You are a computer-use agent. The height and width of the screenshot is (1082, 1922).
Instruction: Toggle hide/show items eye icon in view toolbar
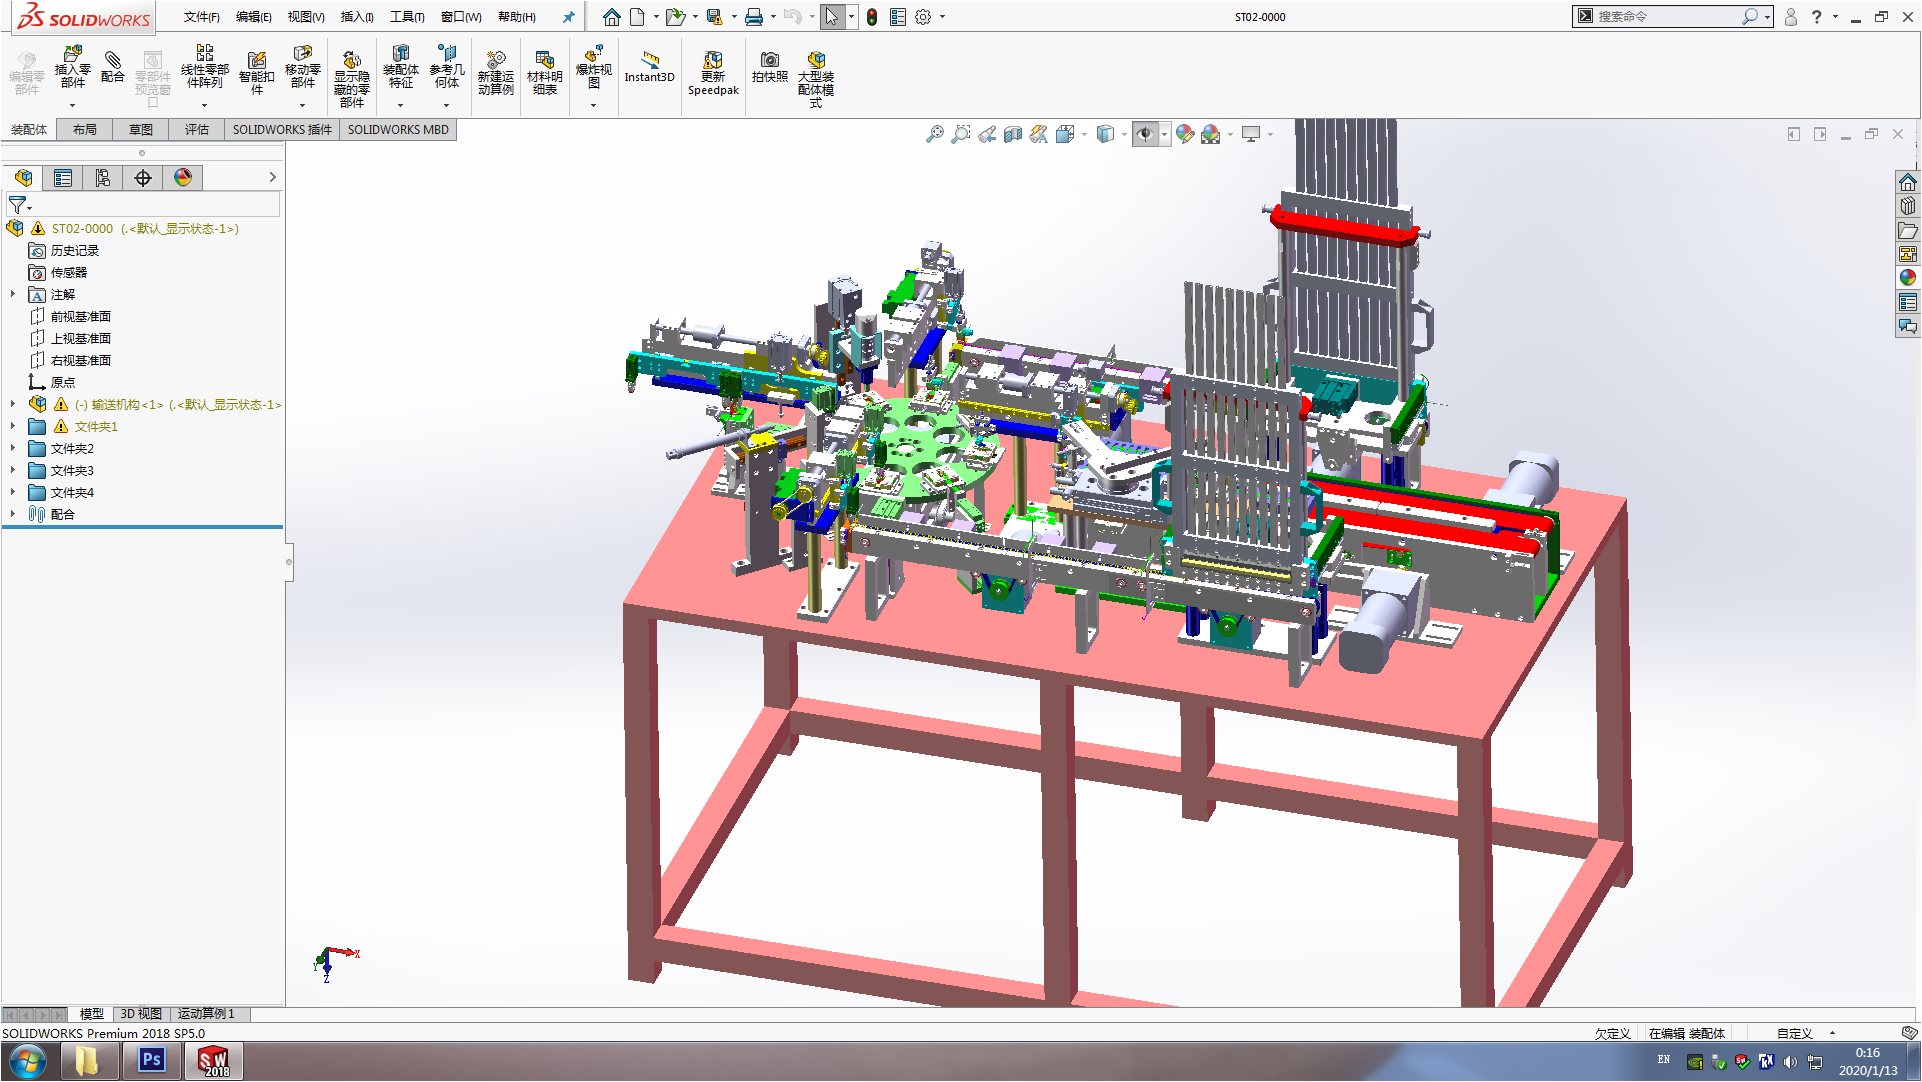click(1145, 134)
